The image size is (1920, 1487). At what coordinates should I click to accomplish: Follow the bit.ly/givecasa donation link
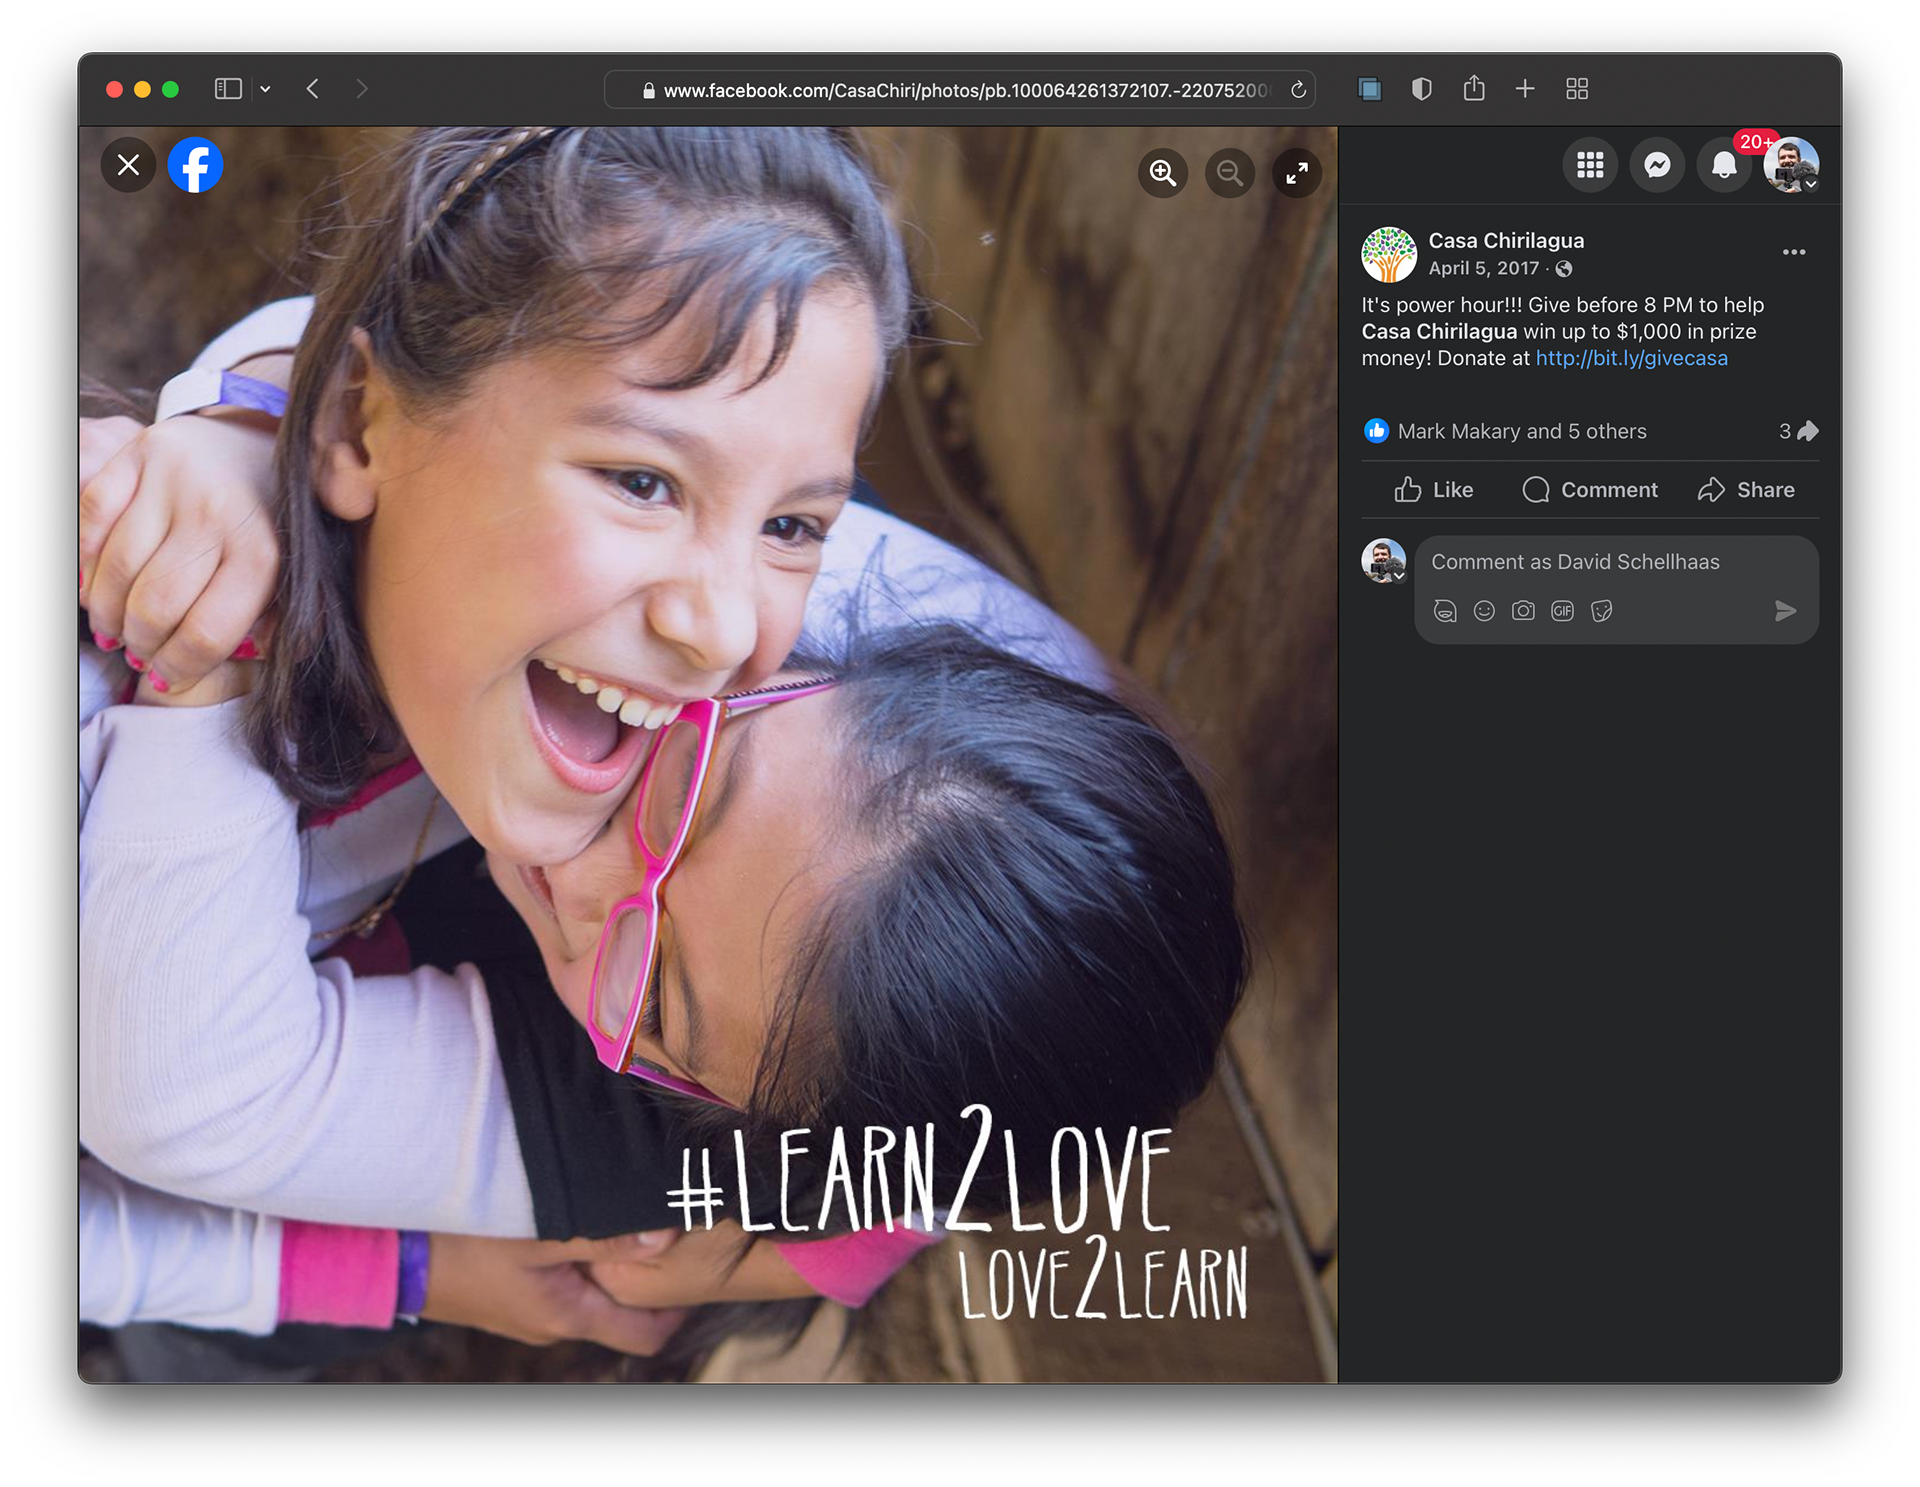click(1631, 358)
